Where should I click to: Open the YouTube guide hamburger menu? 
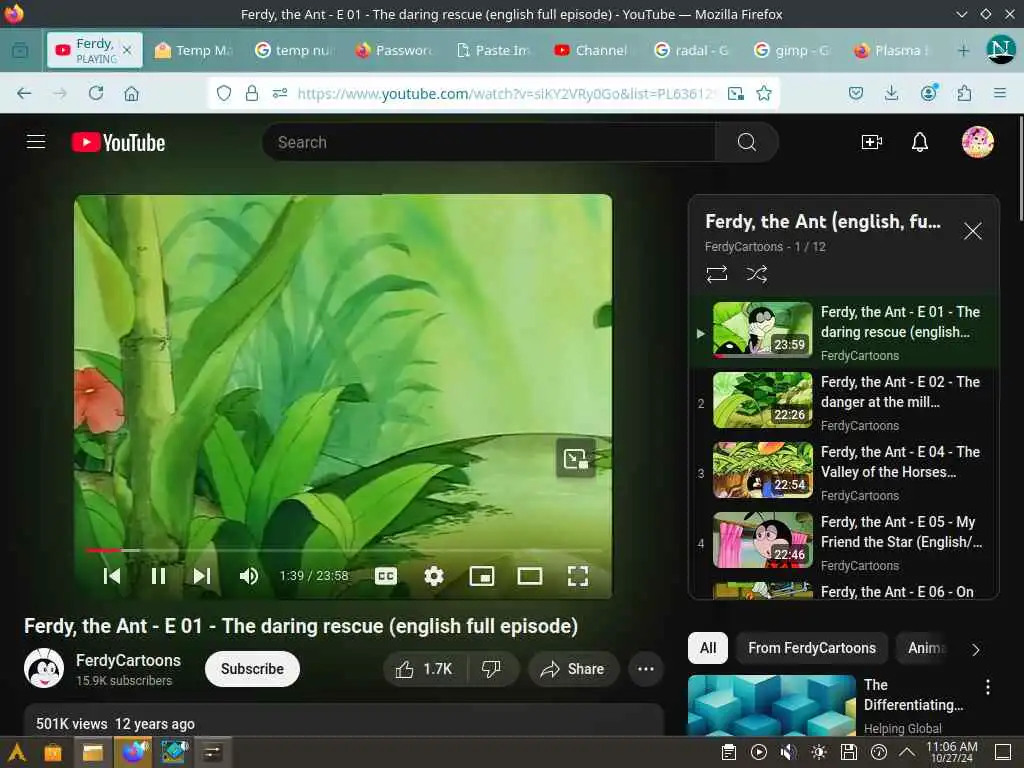36,142
